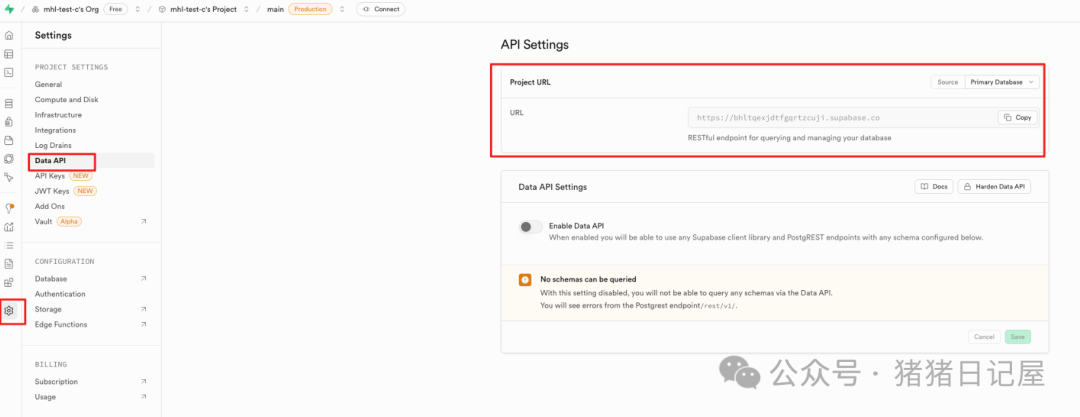Open the Logs list icon
This screenshot has height=417, width=1080.
click(x=9, y=245)
